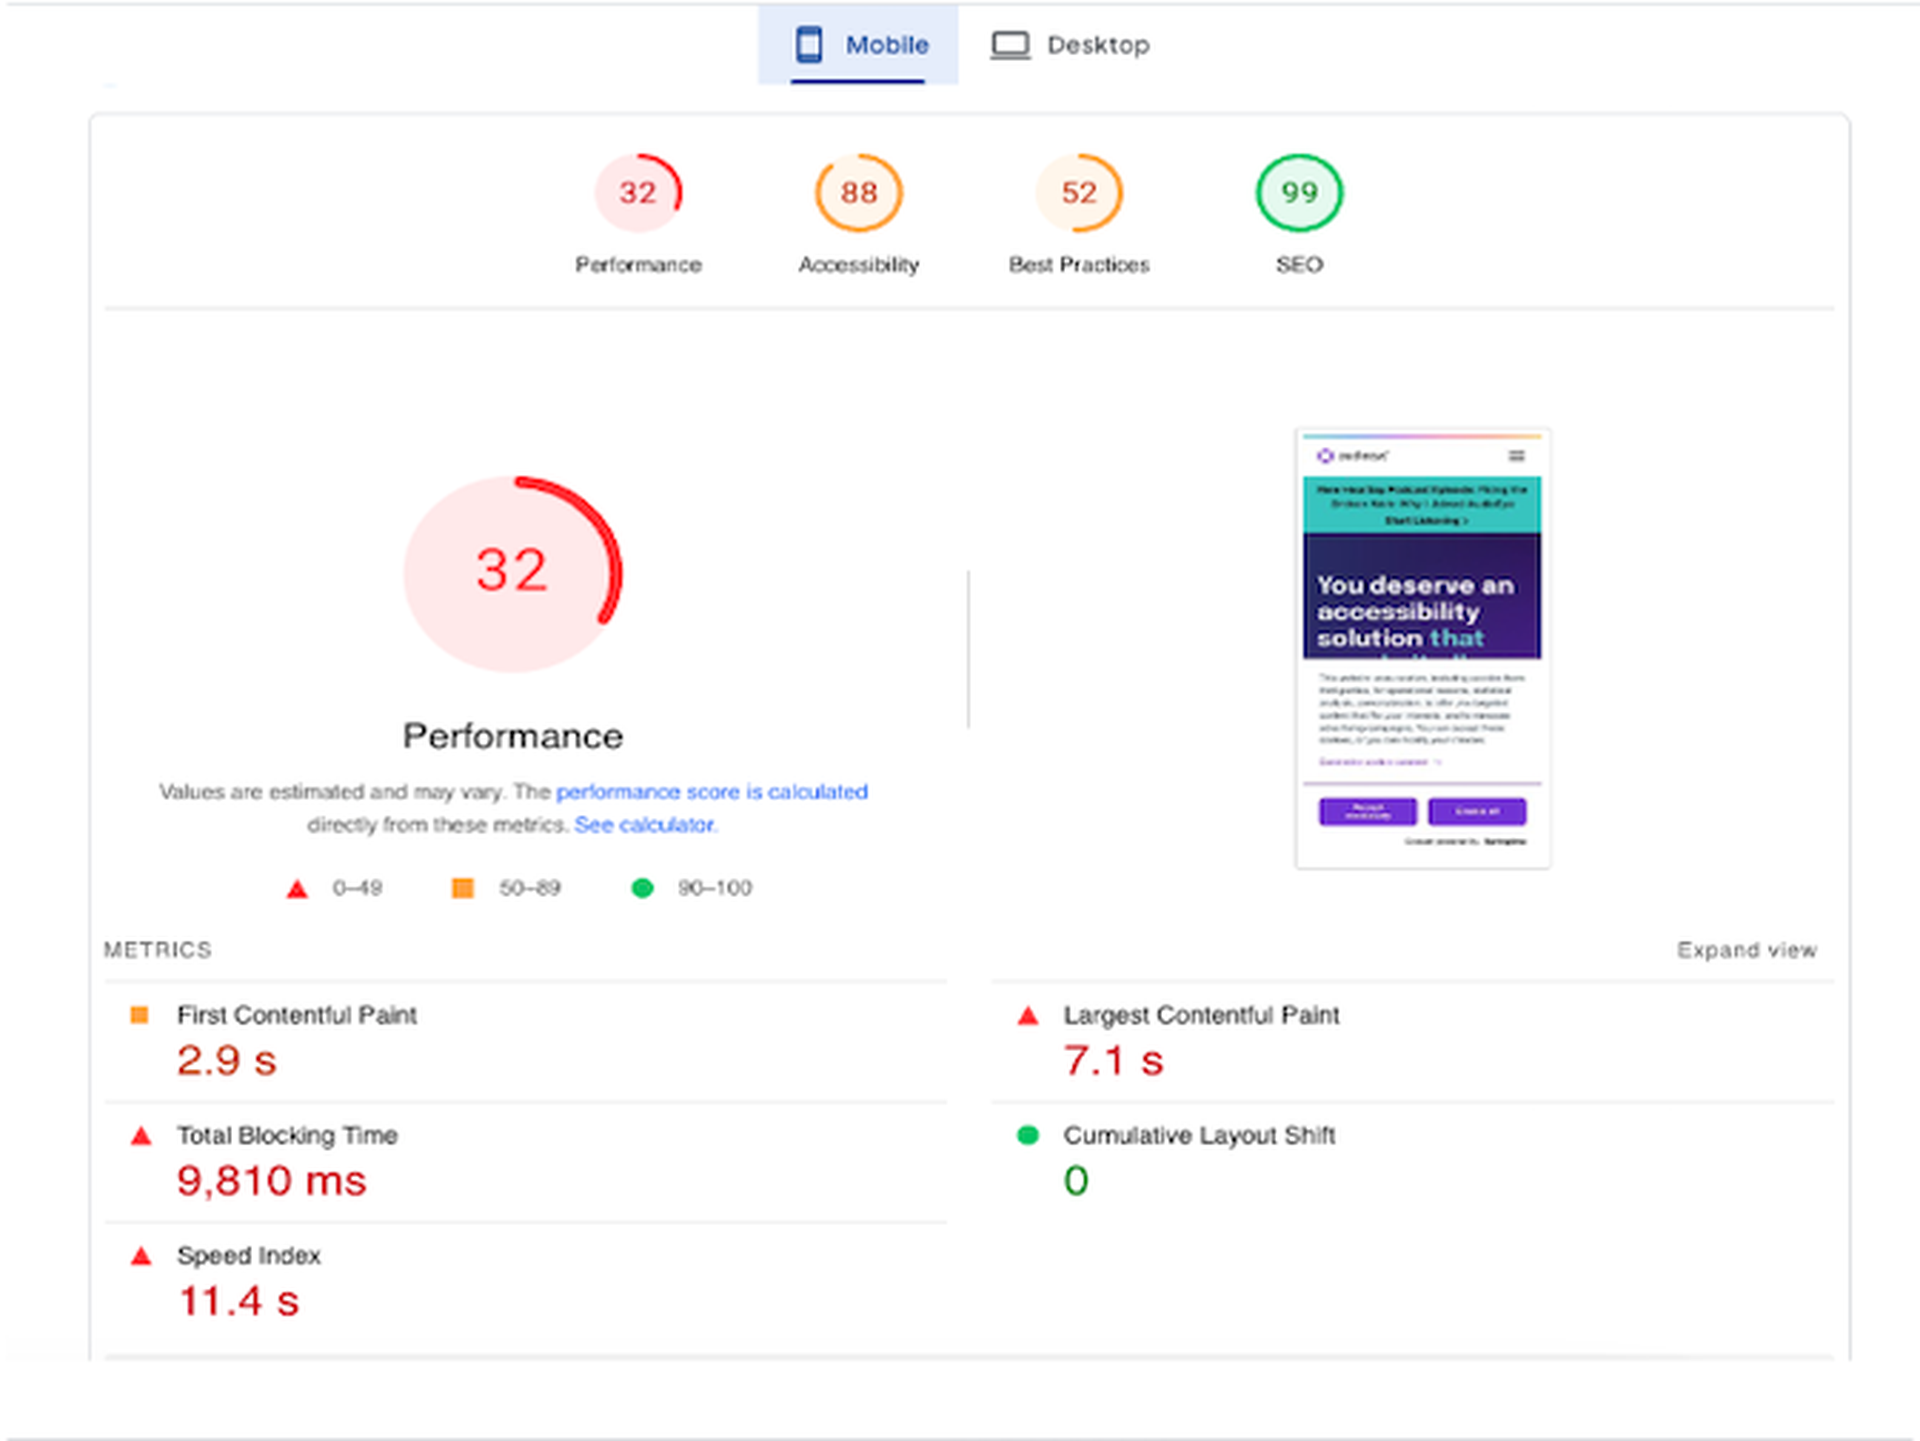Click the laptop icon beside the Desktop label

pyautogui.click(x=1010, y=44)
